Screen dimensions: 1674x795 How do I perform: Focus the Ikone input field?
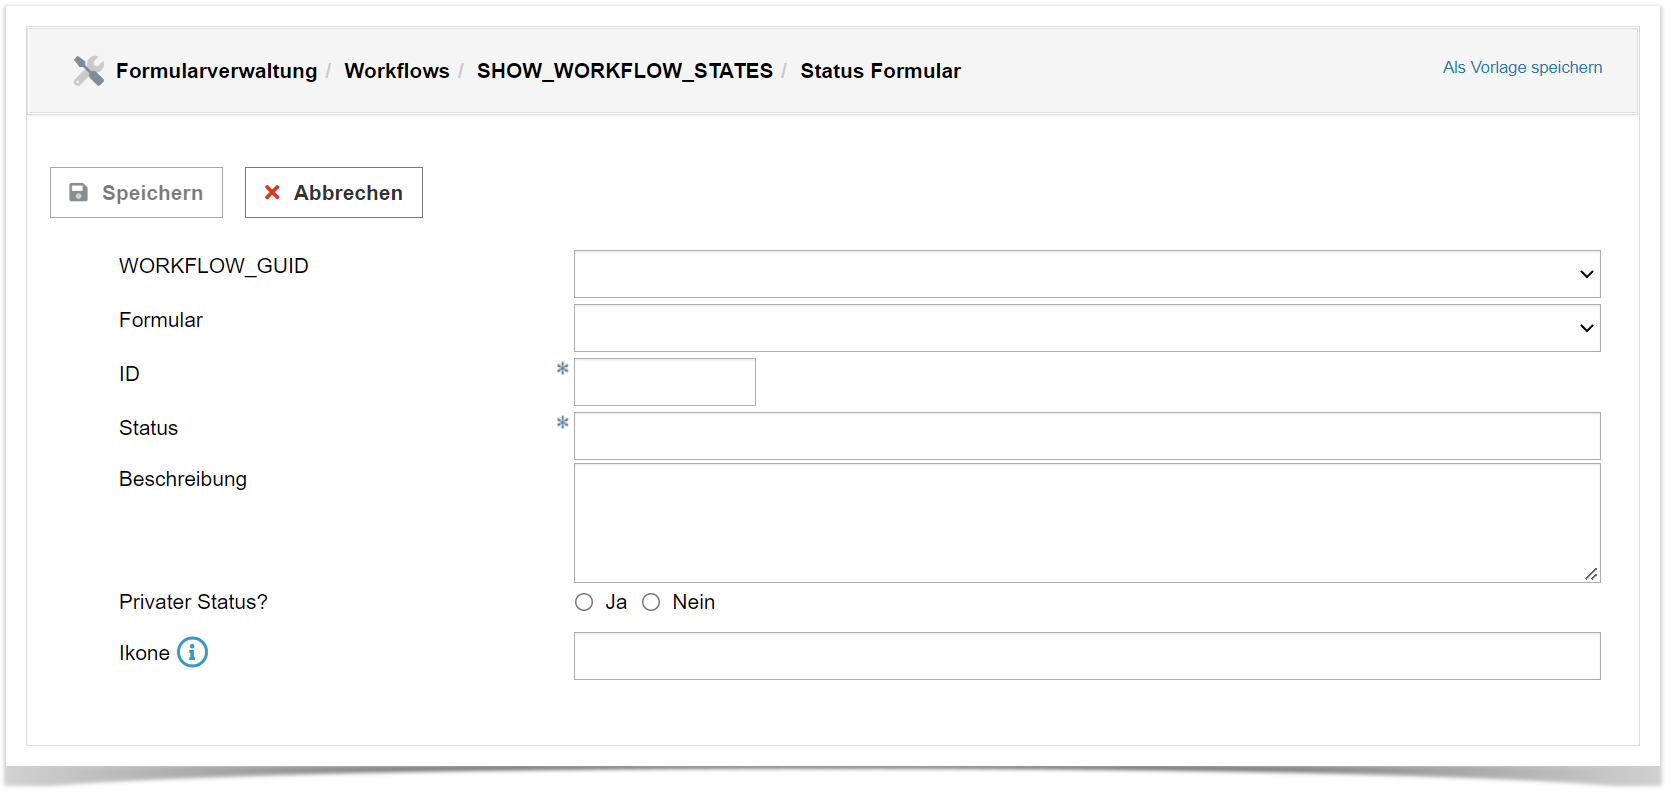point(1086,656)
